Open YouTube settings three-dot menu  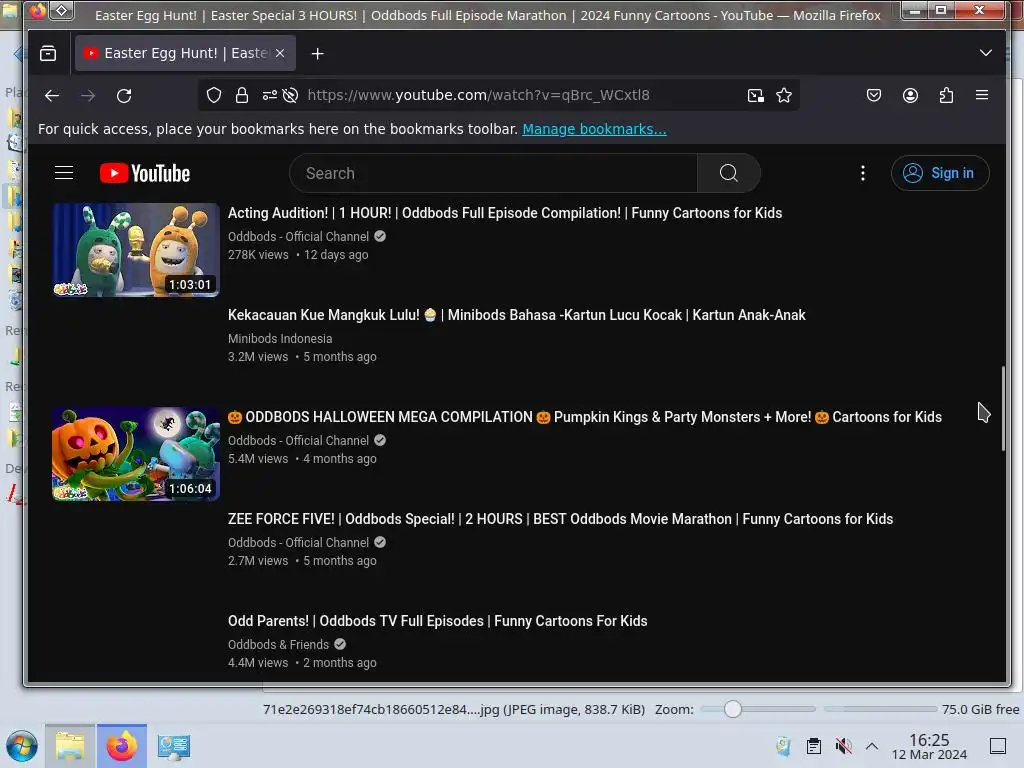863,173
